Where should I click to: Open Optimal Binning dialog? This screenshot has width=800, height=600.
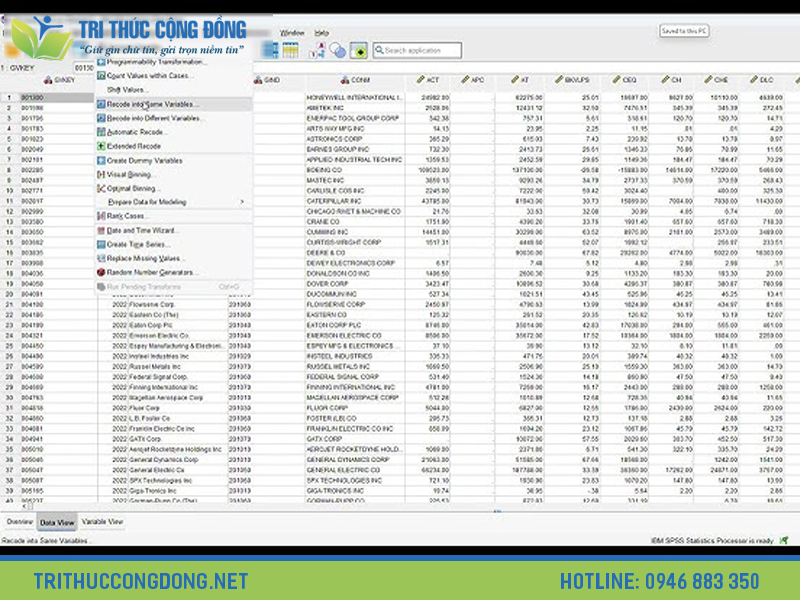pyautogui.click(x=174, y=188)
